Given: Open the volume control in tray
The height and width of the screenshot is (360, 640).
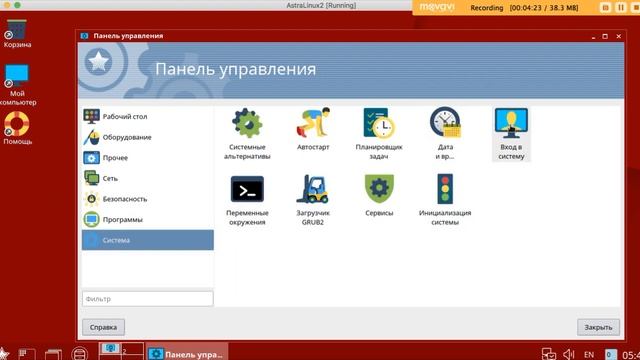Looking at the screenshot, I should pos(569,354).
